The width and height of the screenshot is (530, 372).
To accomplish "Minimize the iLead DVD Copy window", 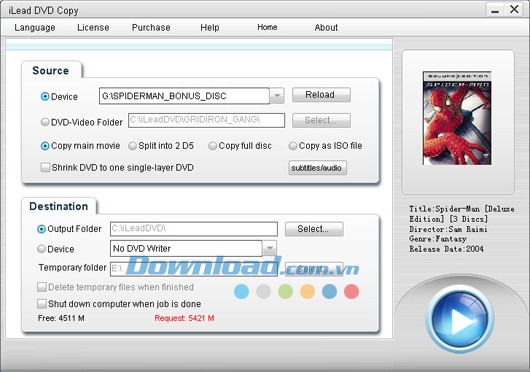I will coord(495,10).
